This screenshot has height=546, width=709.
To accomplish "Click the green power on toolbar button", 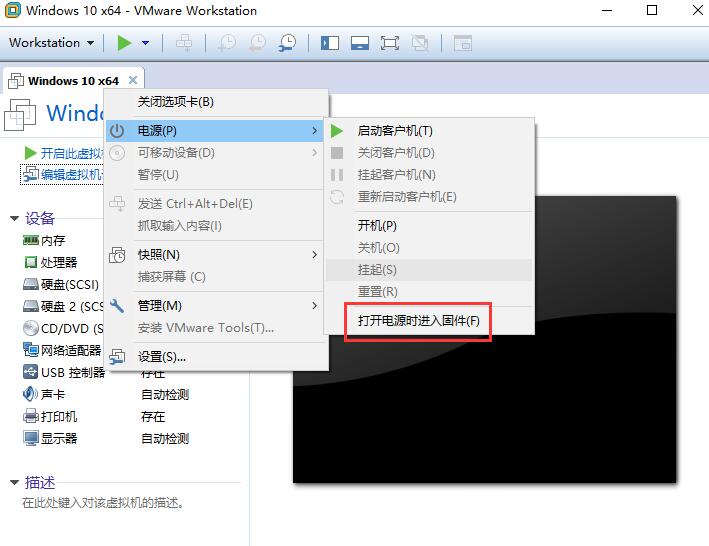I will (x=124, y=43).
